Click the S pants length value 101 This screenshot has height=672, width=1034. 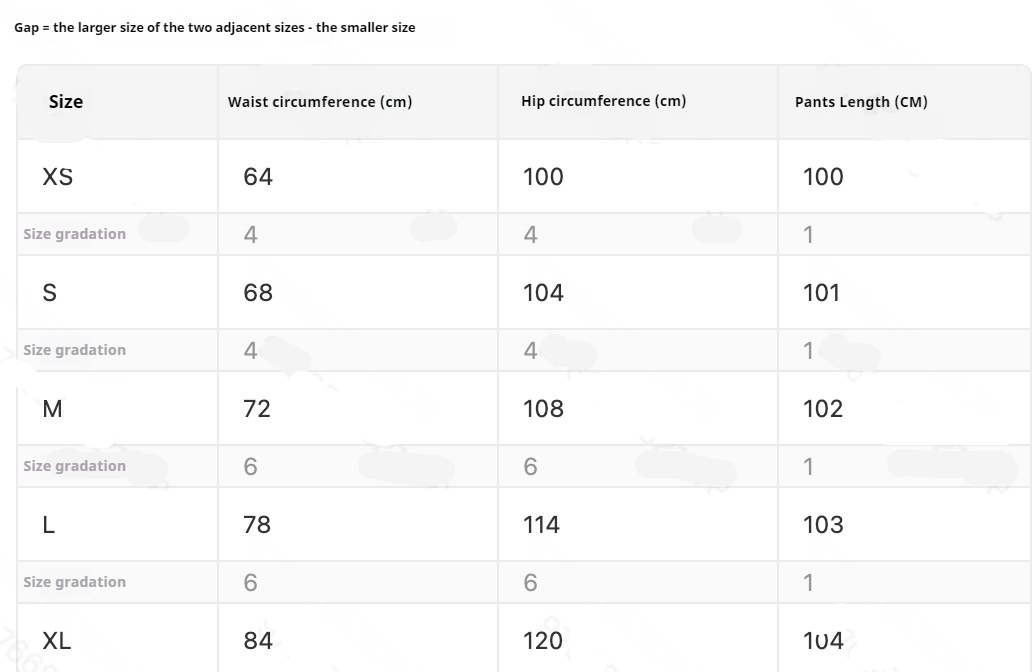(821, 293)
